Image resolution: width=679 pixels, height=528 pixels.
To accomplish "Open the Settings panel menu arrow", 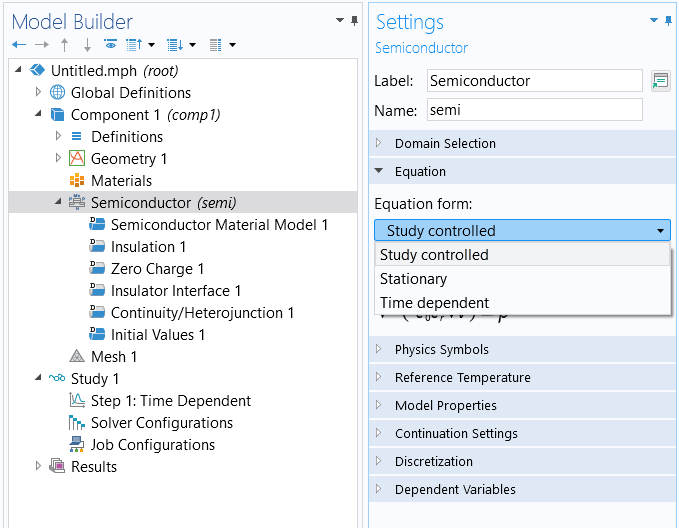I will pyautogui.click(x=654, y=20).
